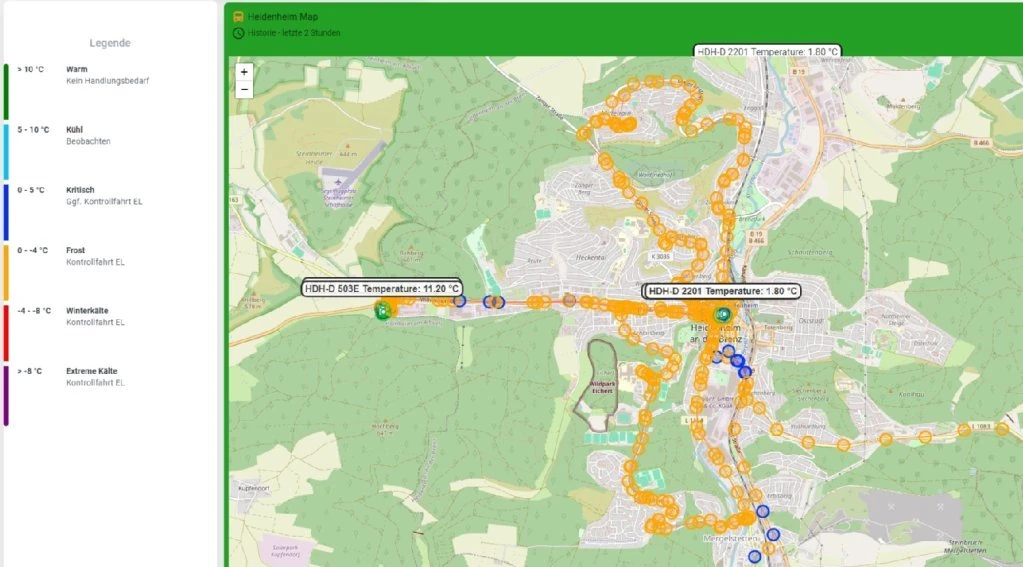
Task: Click the red Winterkälte legend color bar
Action: [x=6, y=333]
